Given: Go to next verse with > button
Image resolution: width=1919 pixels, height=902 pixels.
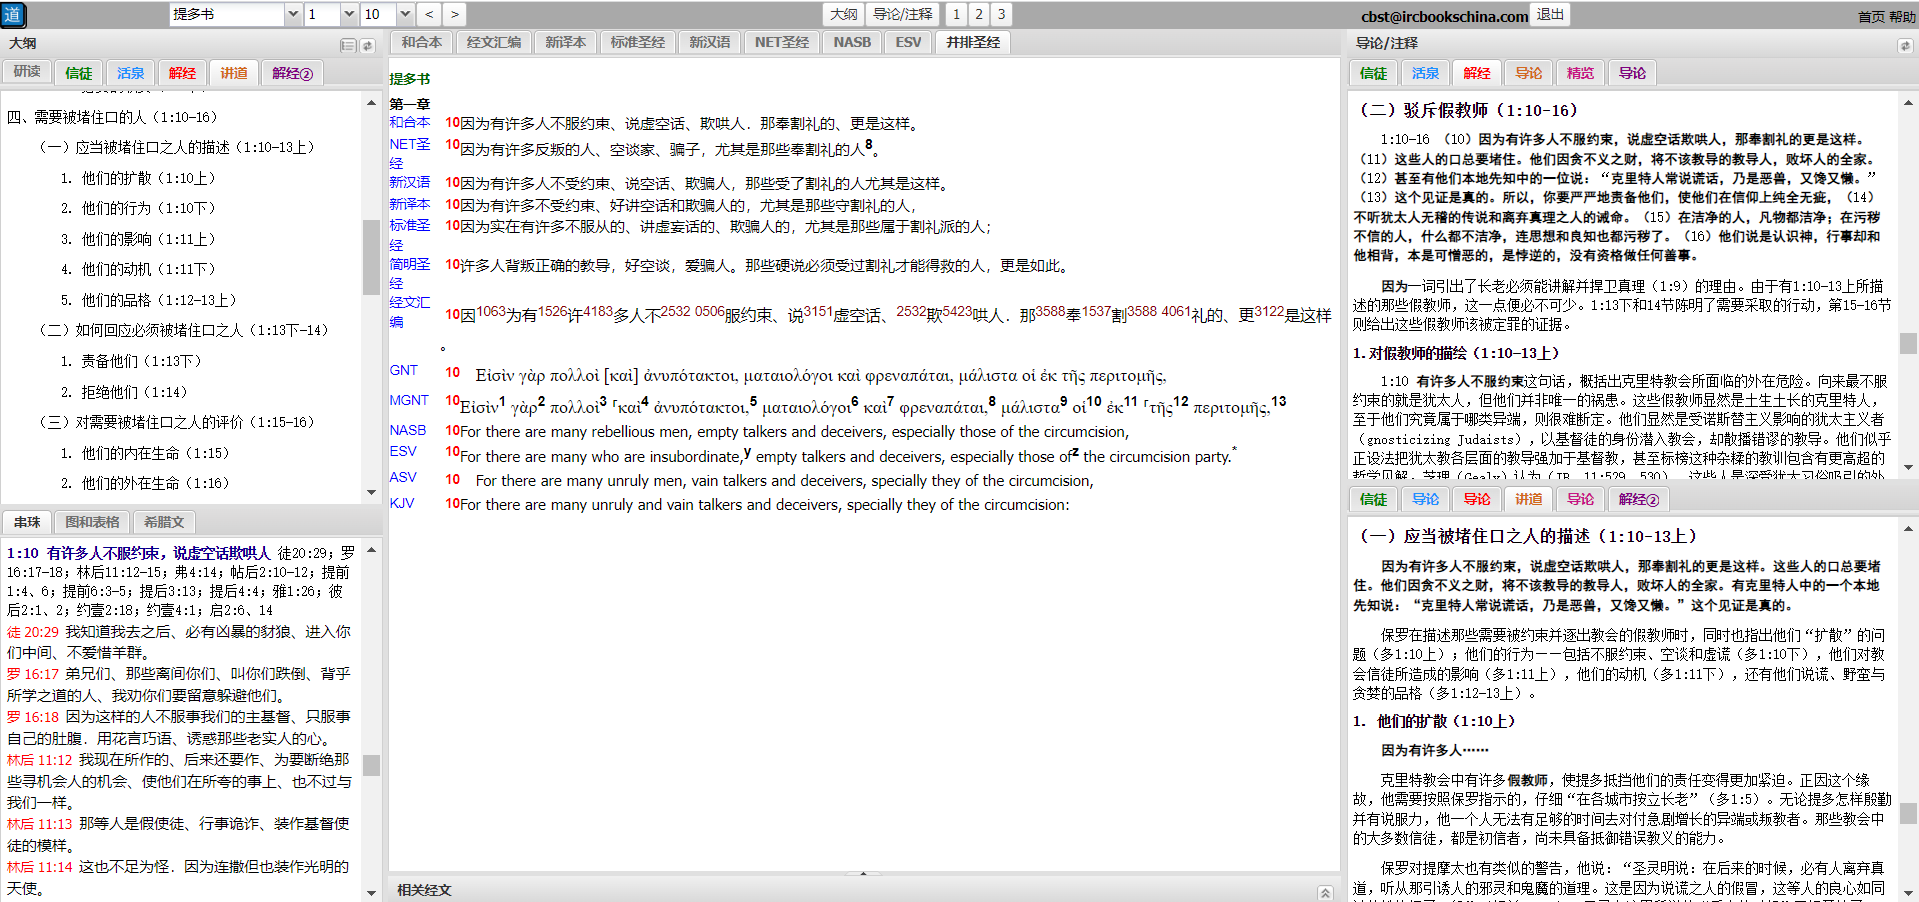Looking at the screenshot, I should (x=454, y=14).
